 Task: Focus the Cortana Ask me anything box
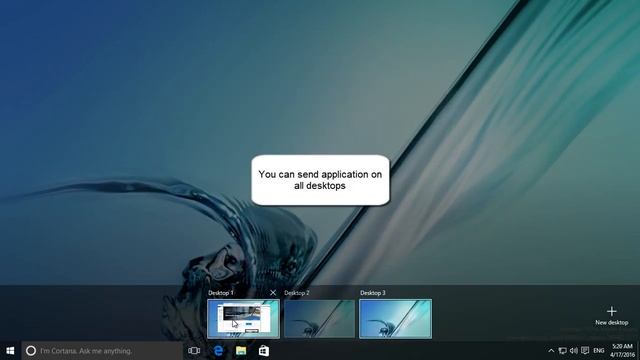[x=102, y=351]
